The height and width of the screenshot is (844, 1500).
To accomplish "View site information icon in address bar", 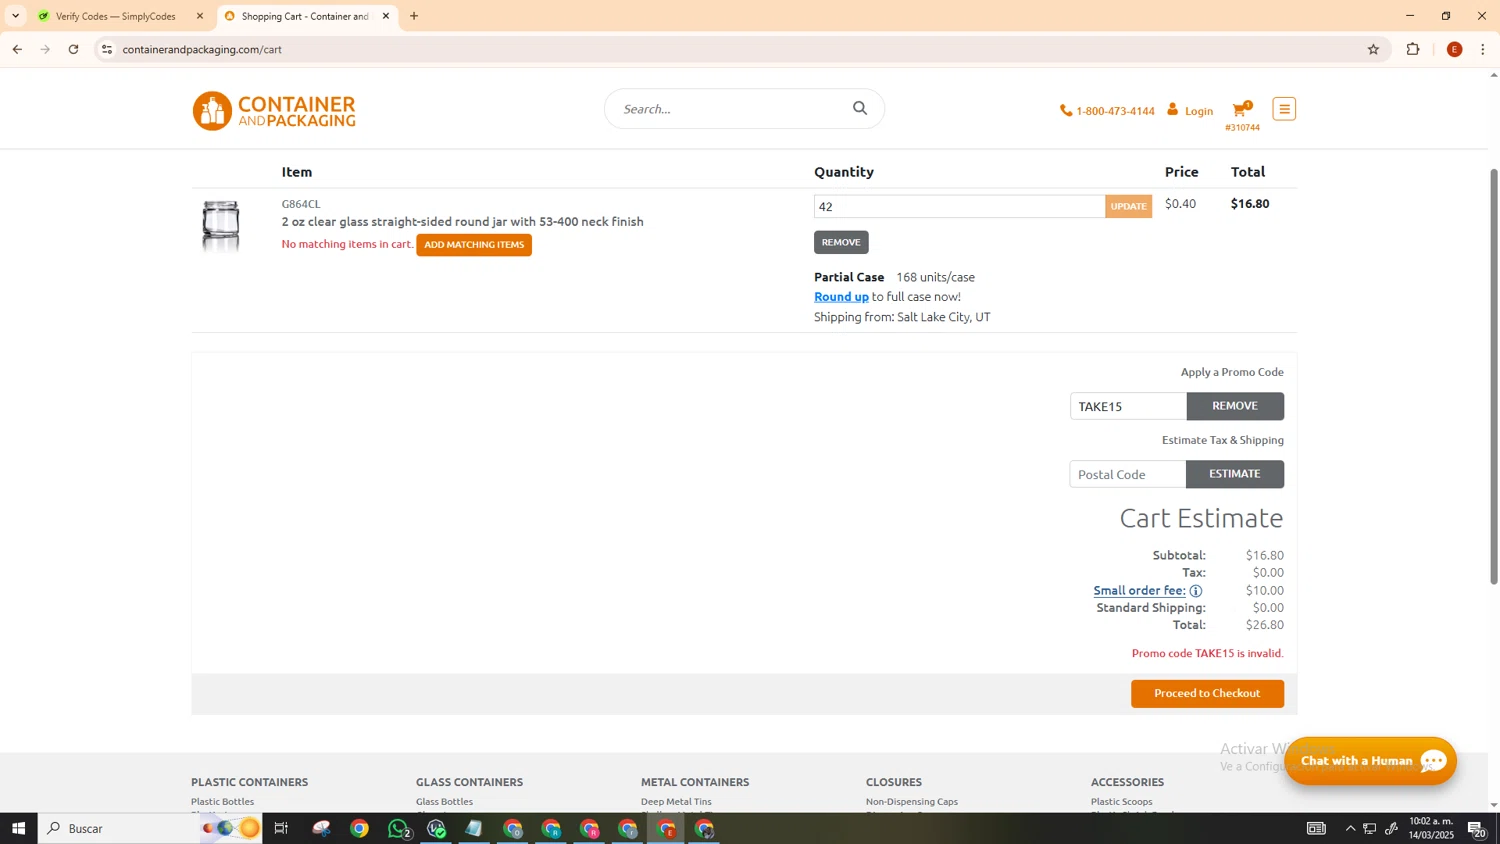I will tap(107, 49).
